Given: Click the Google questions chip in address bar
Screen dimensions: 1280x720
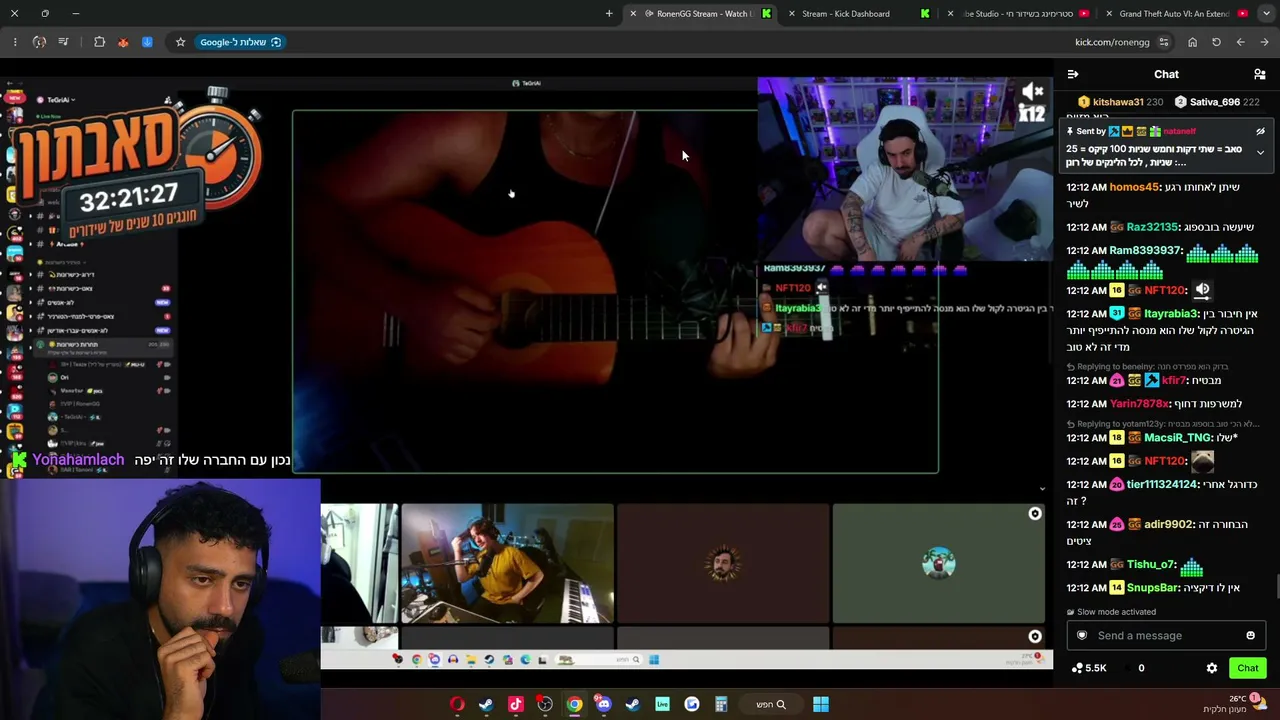Looking at the screenshot, I should pyautogui.click(x=240, y=42).
